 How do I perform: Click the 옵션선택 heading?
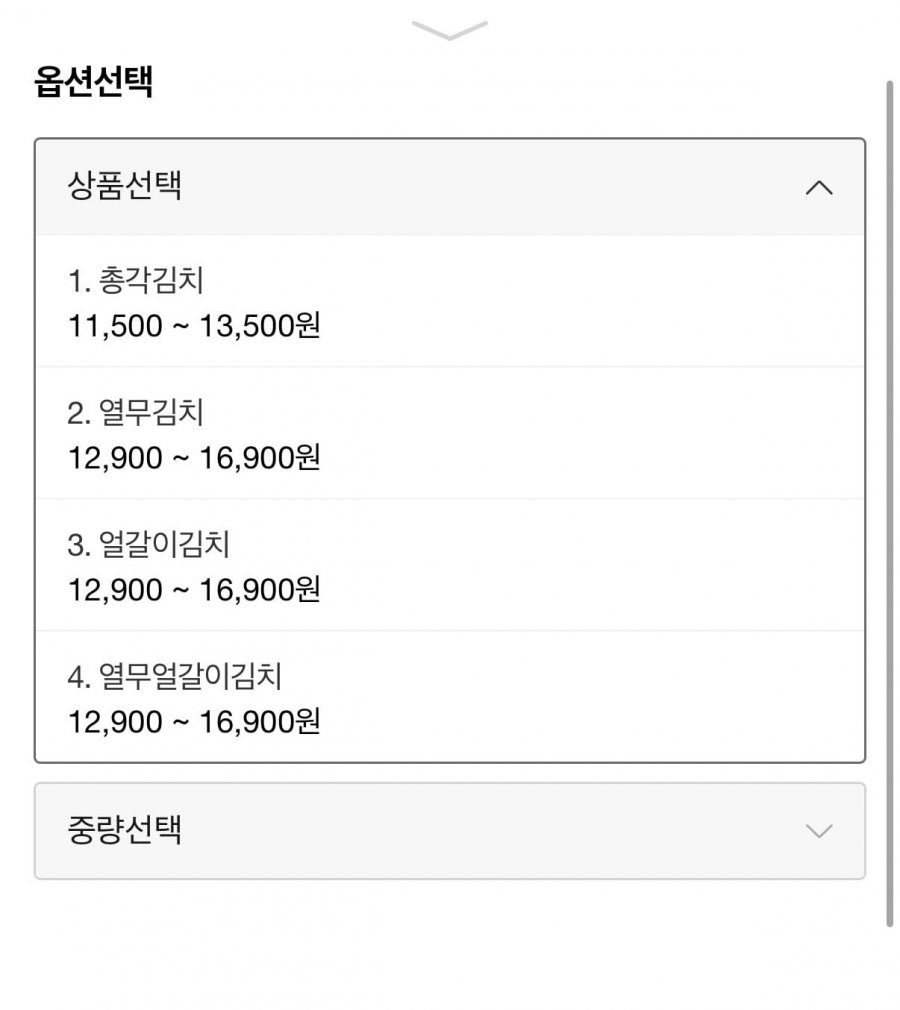click(93, 81)
